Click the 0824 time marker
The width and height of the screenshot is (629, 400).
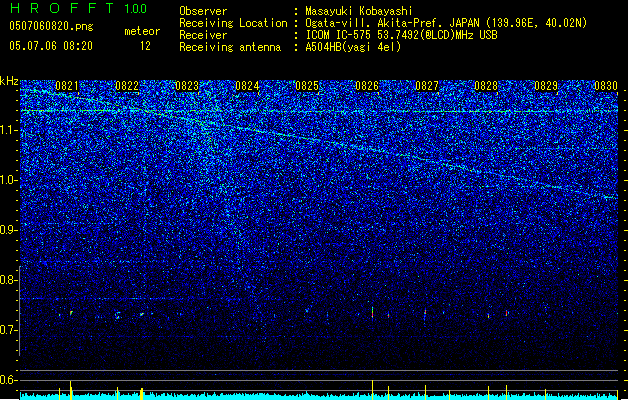pyautogui.click(x=247, y=86)
